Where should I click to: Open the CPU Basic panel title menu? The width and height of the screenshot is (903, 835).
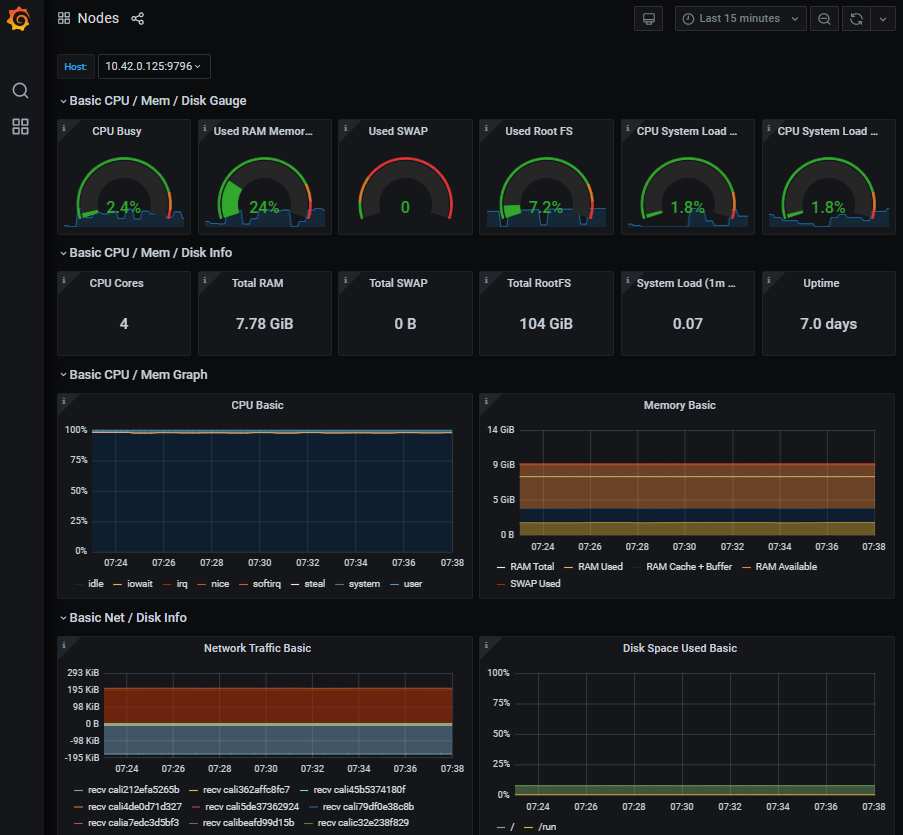tap(257, 405)
